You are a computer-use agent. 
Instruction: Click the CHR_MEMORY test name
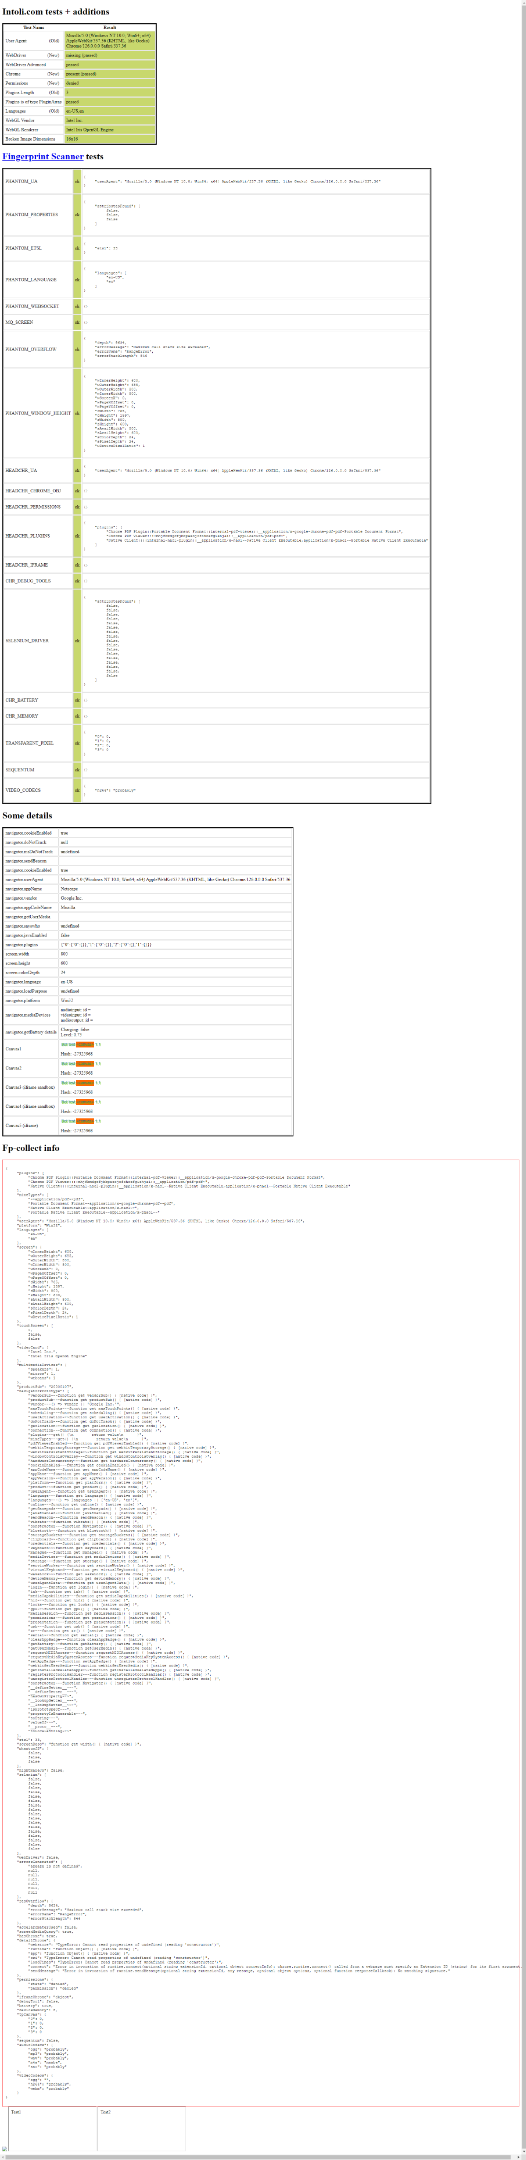[22, 716]
